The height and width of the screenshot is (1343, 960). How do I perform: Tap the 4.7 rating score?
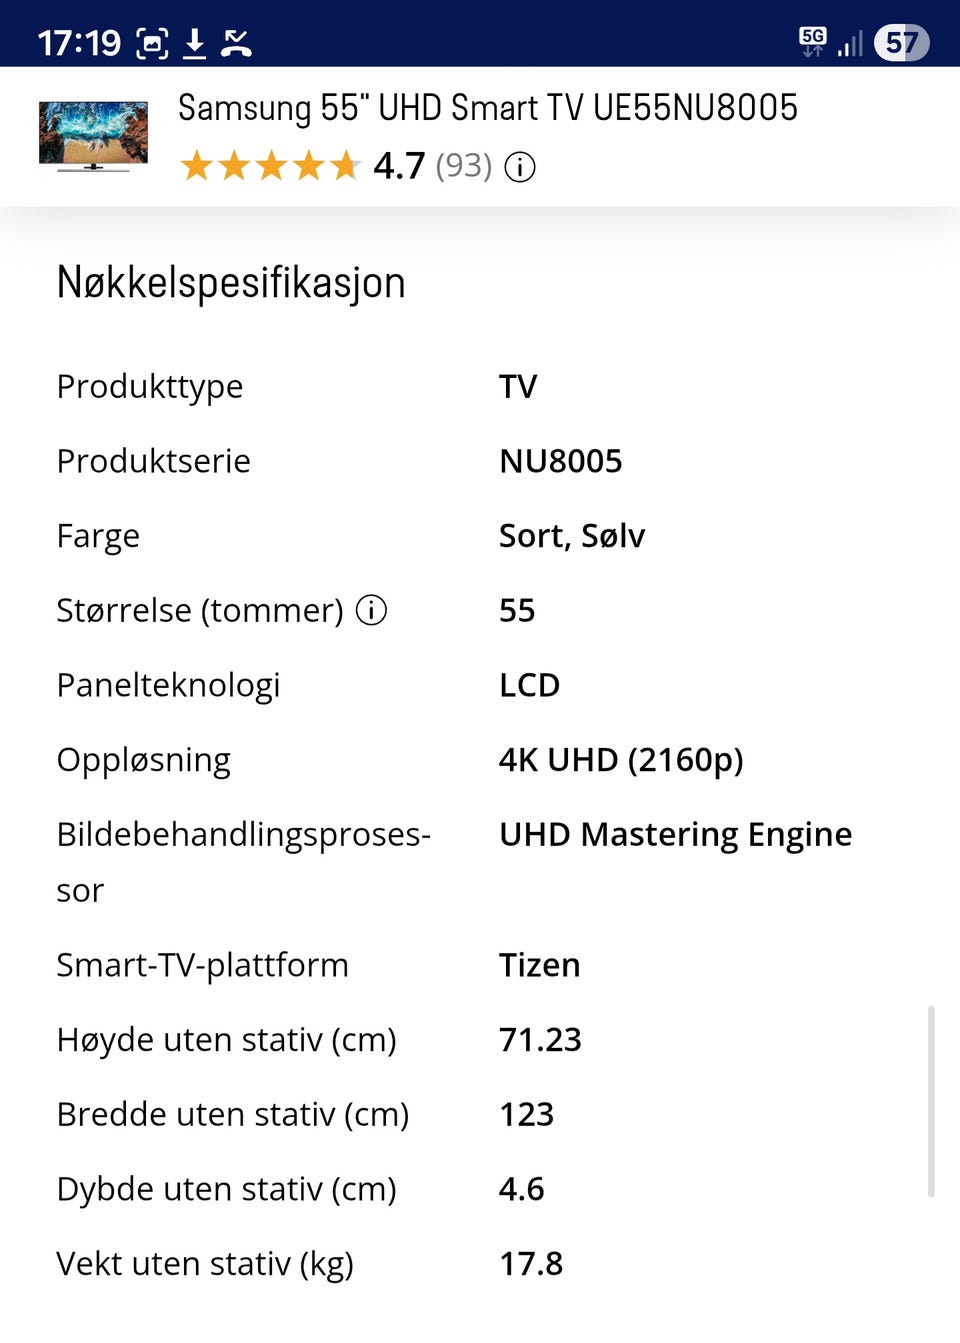coord(399,166)
